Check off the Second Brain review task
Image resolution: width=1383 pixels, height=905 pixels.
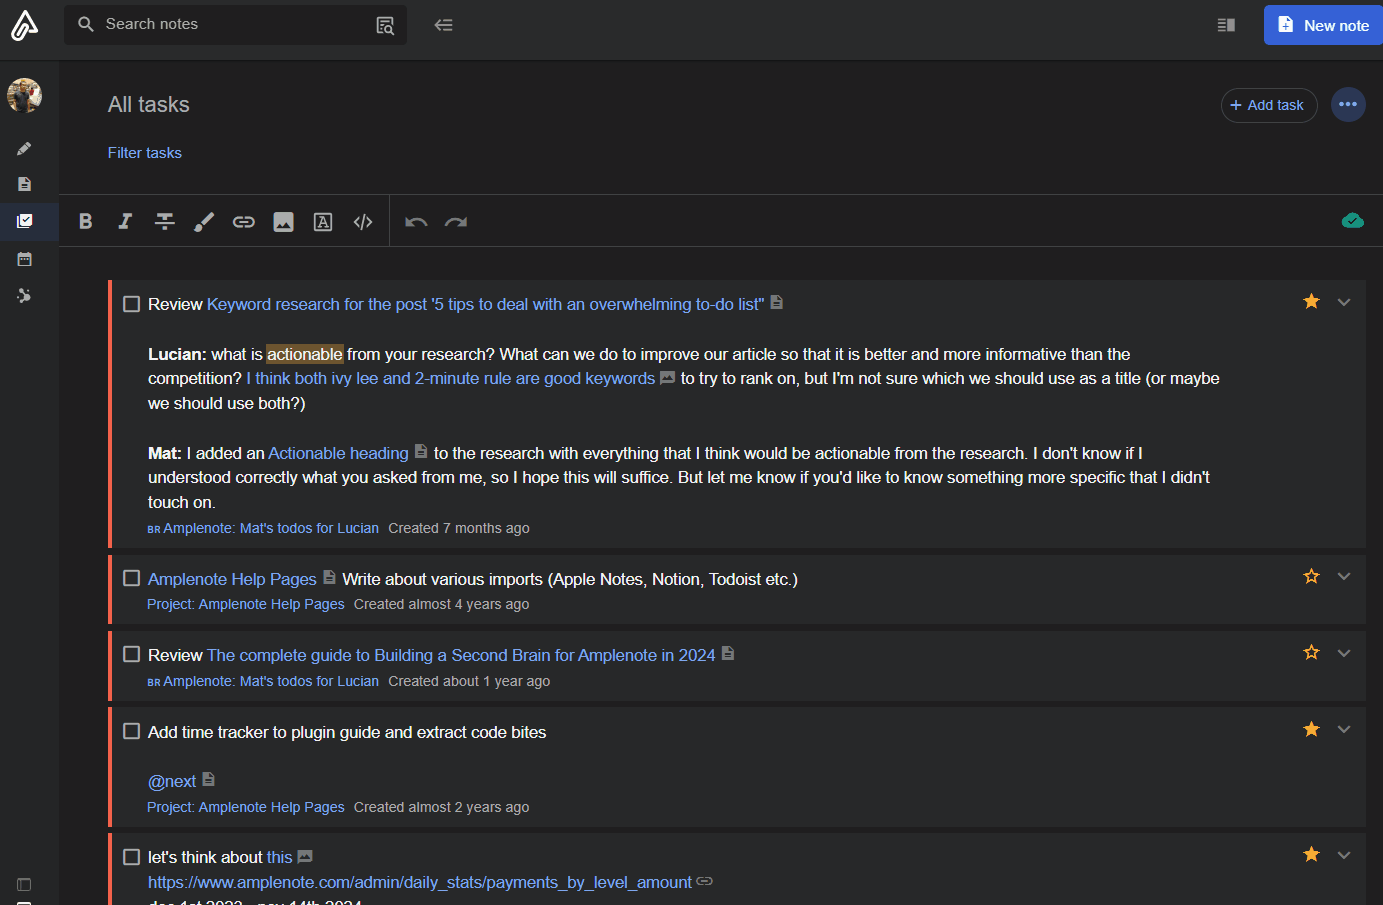pyautogui.click(x=131, y=654)
